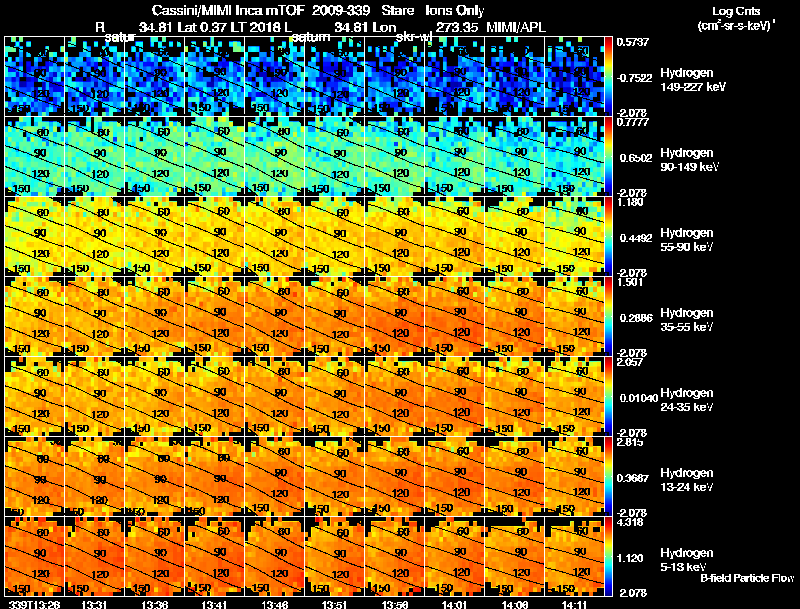Click the 0.7777 color scale value

632,122
